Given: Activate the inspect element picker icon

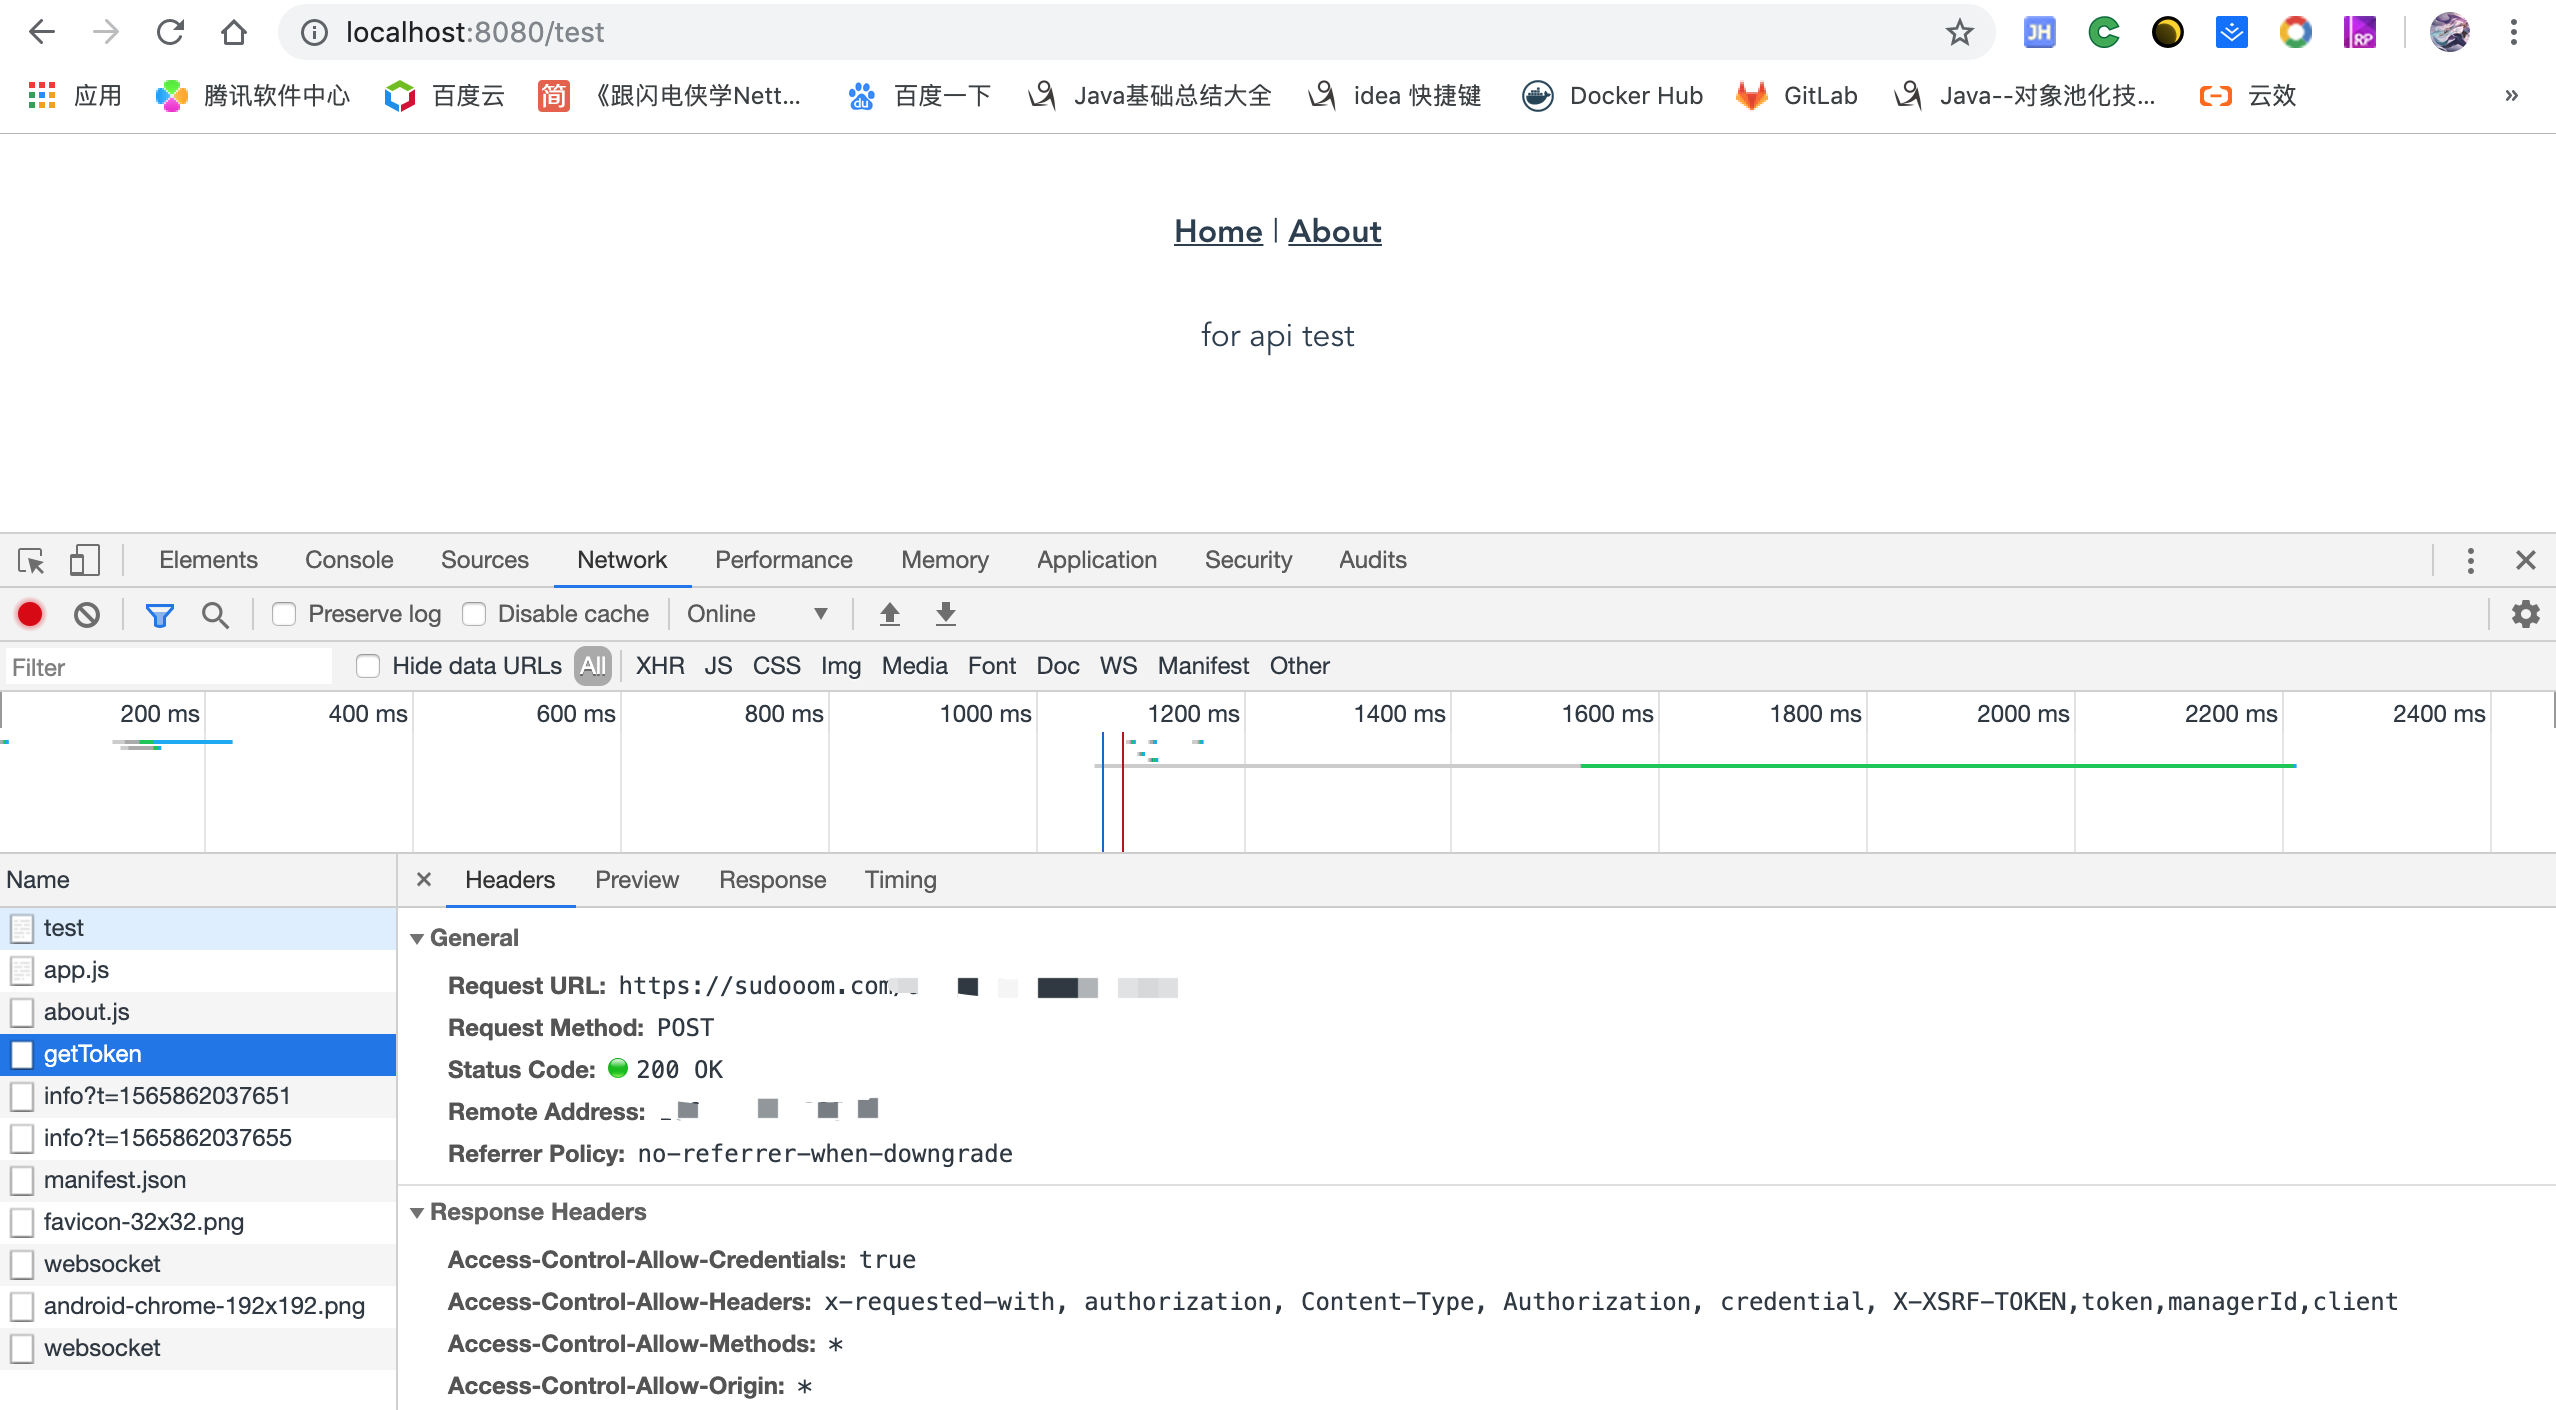Looking at the screenshot, I should 31,560.
